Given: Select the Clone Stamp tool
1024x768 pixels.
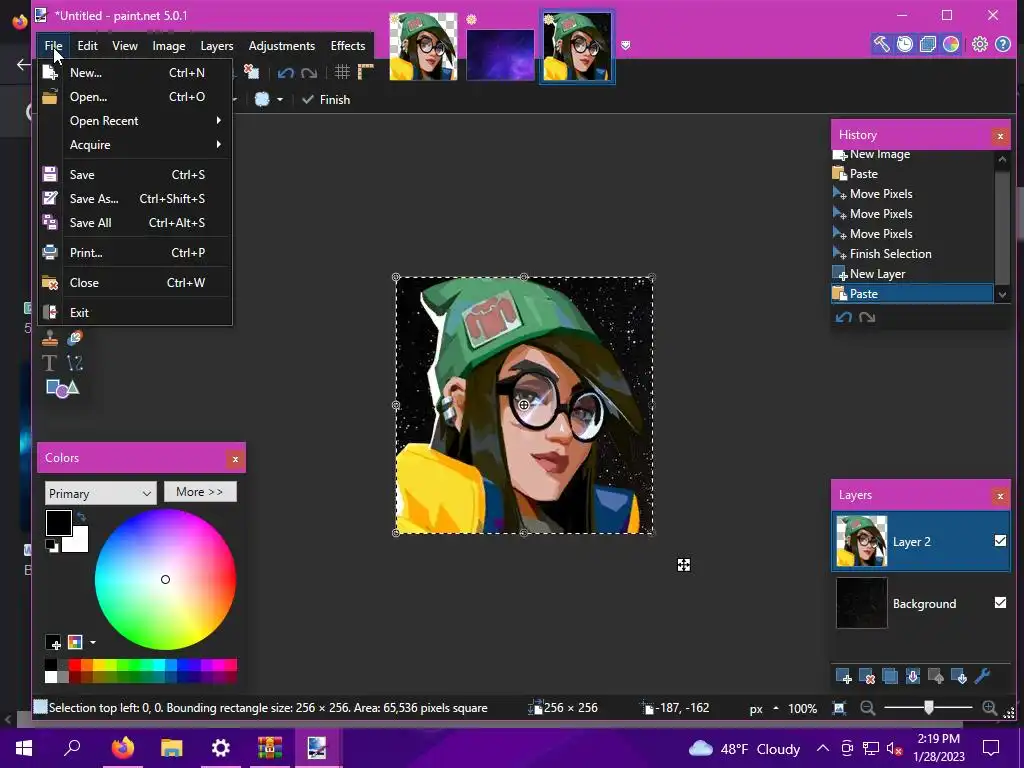Looking at the screenshot, I should (x=50, y=338).
